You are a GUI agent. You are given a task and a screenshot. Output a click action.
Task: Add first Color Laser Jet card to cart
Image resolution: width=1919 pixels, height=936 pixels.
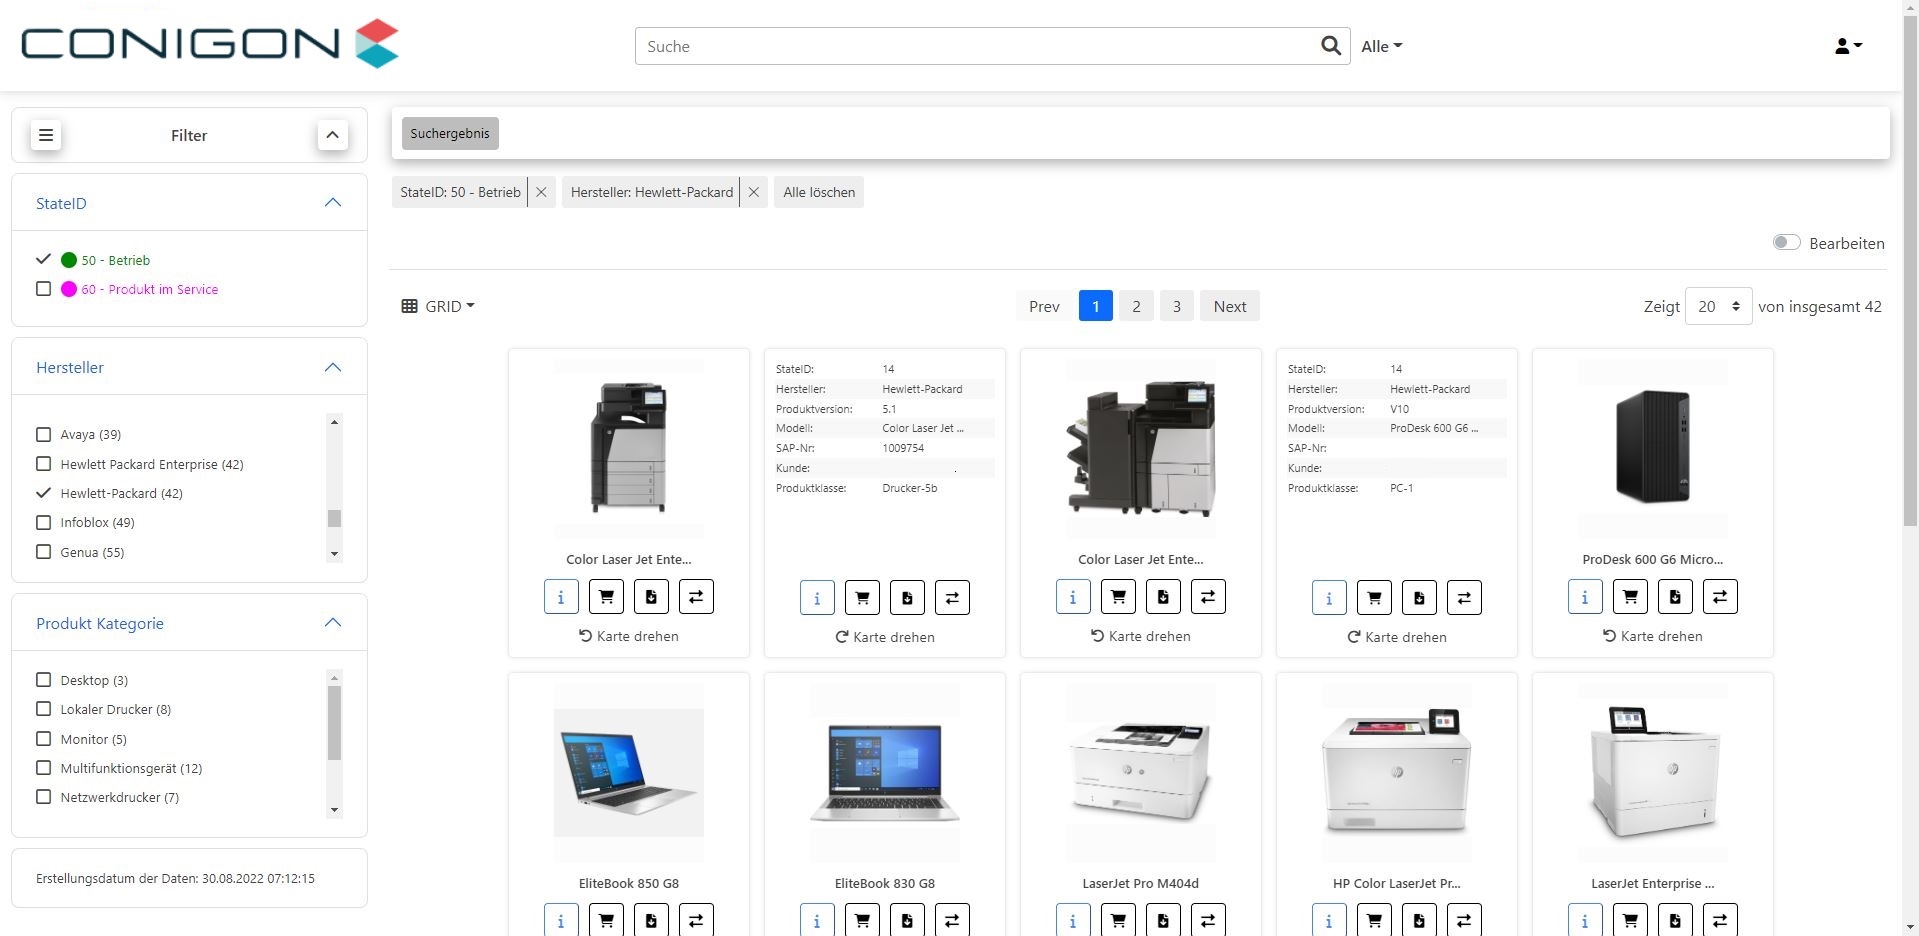click(x=606, y=597)
